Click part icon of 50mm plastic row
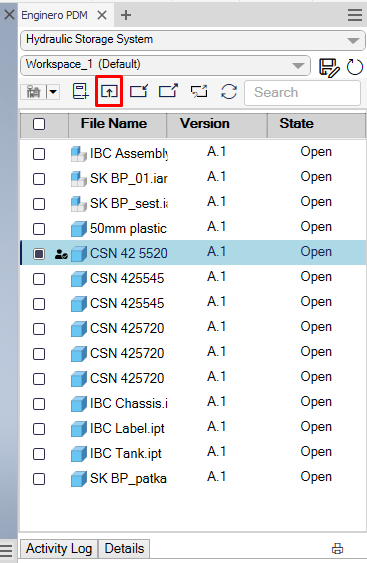Image resolution: width=367 pixels, height=563 pixels. point(79,229)
